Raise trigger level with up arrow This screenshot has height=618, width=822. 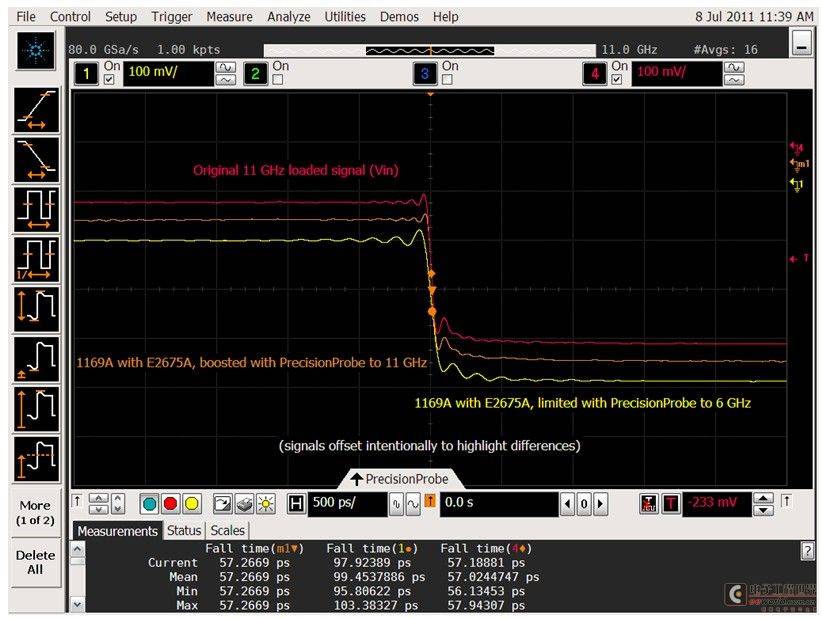[763, 498]
